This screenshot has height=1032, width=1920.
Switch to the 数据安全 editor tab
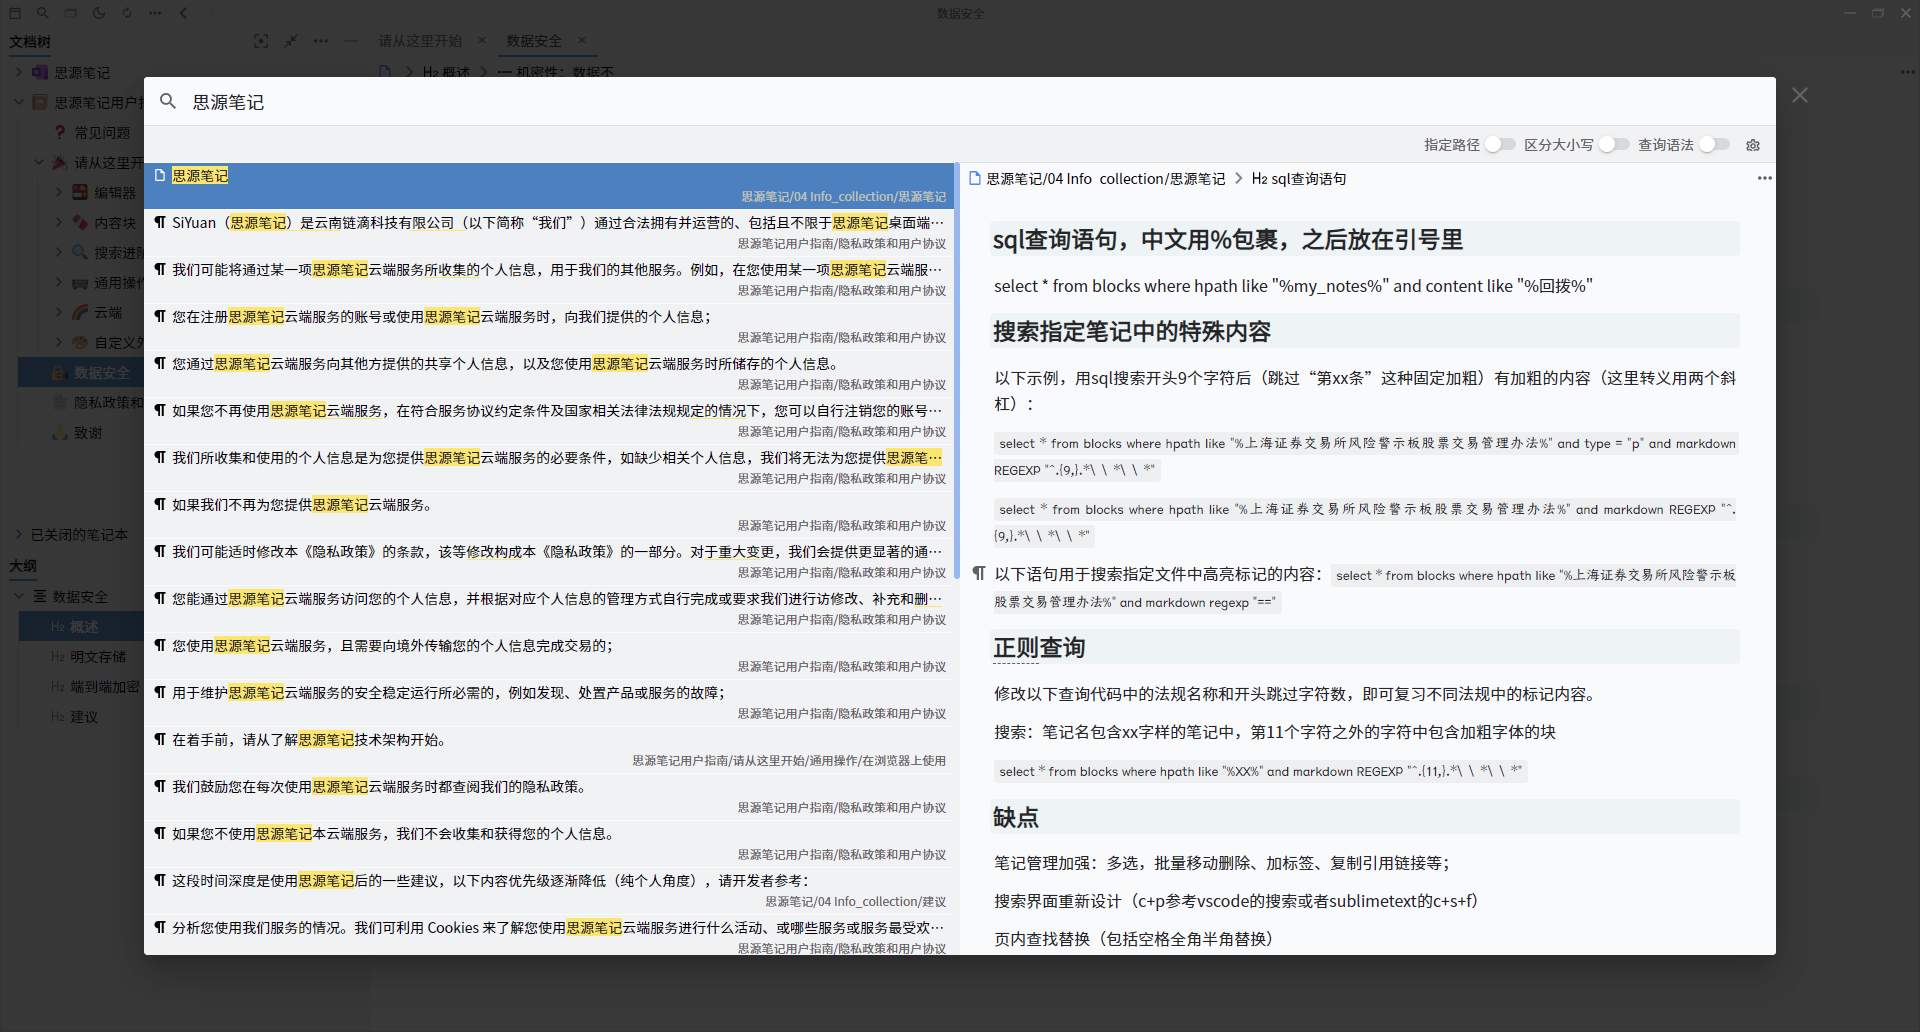(535, 41)
